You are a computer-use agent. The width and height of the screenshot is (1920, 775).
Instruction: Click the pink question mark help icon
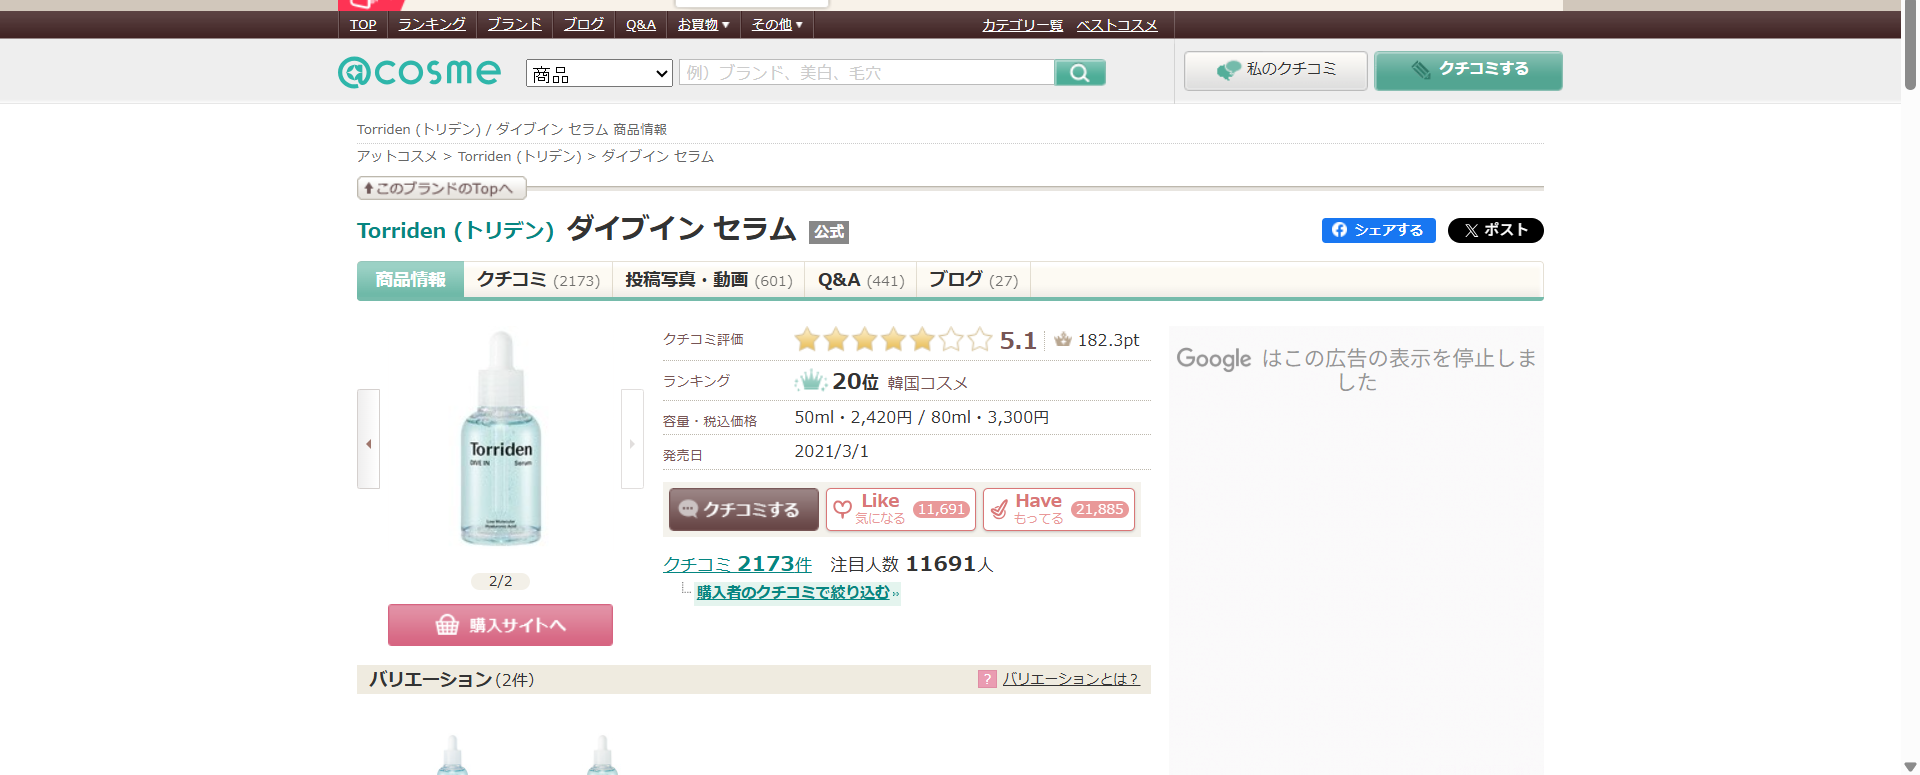coord(987,679)
